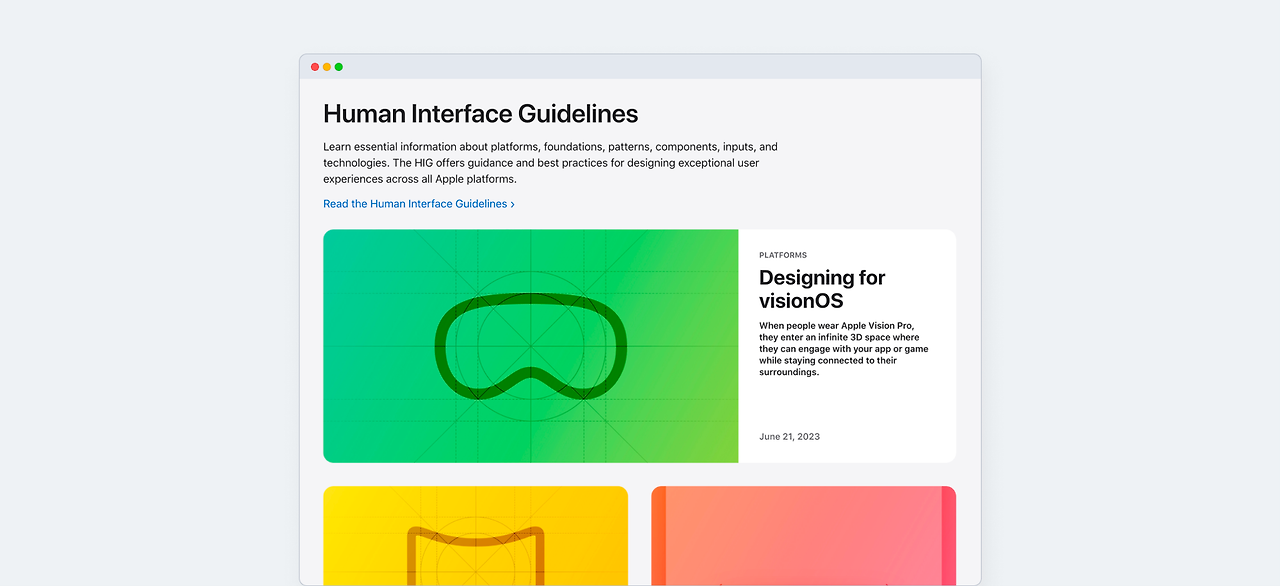Maximize the window with the green button

(339, 67)
